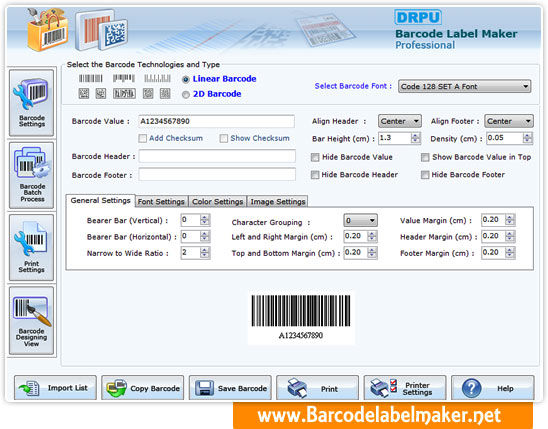
Task: Switch to the General Settings tab
Action: [100, 201]
